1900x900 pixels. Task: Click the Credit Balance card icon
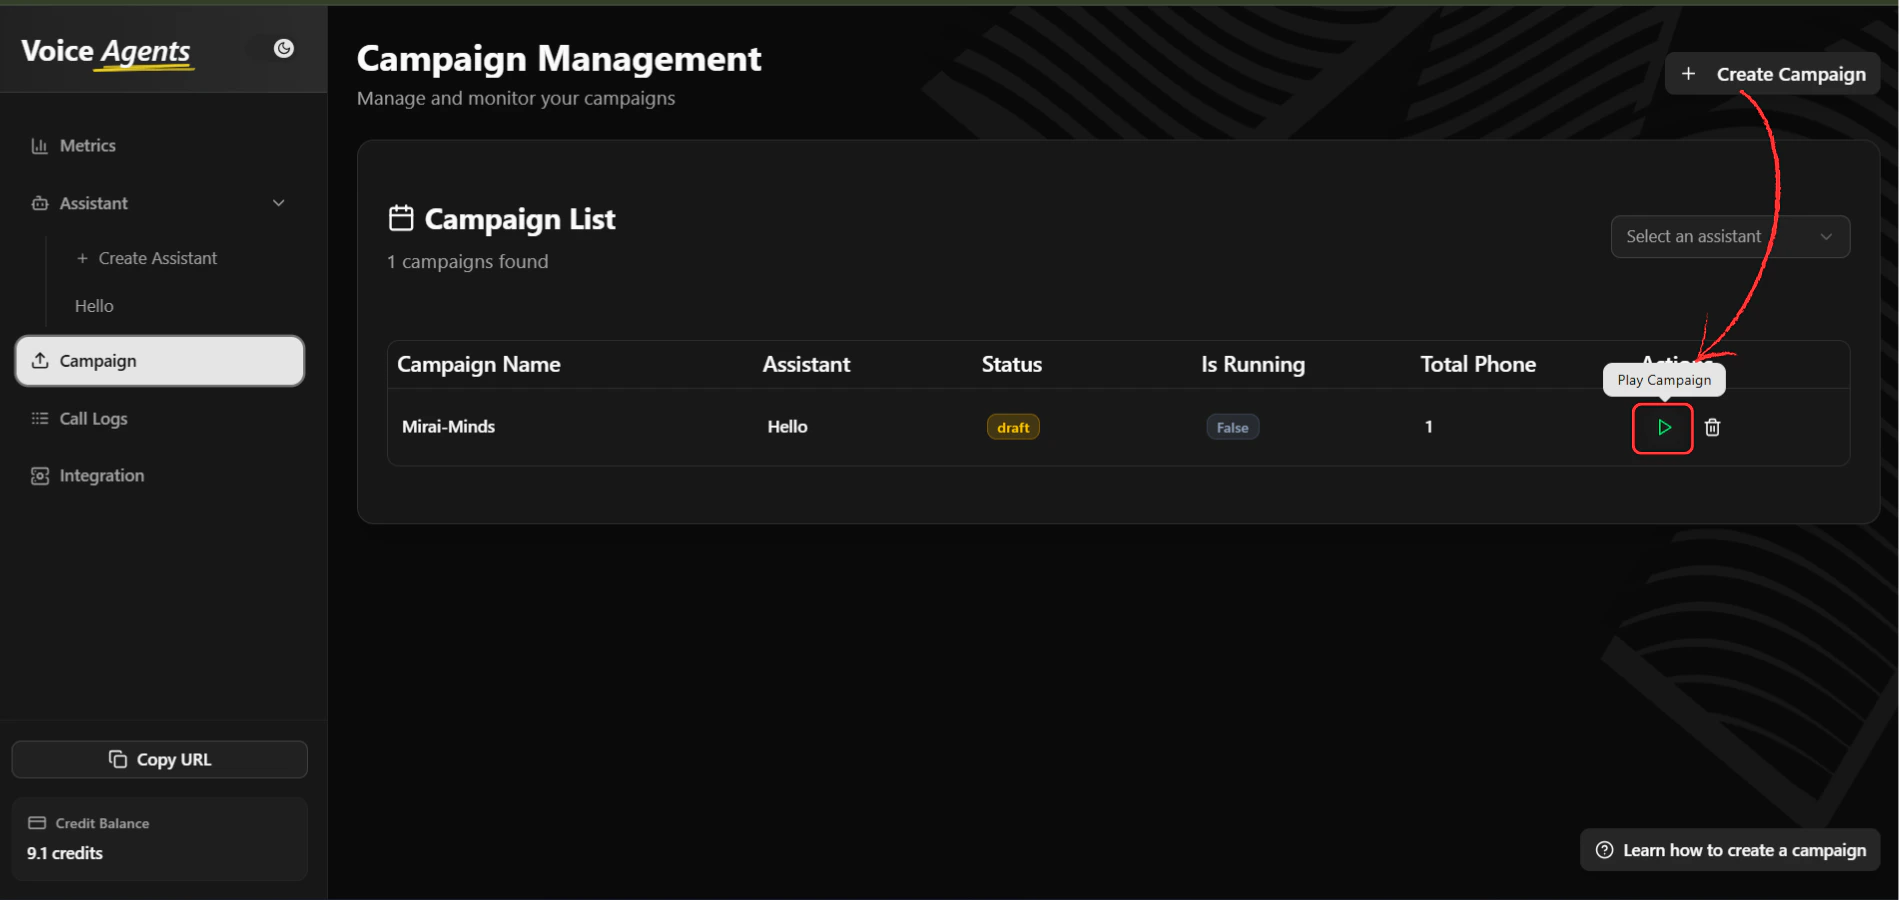click(x=38, y=822)
